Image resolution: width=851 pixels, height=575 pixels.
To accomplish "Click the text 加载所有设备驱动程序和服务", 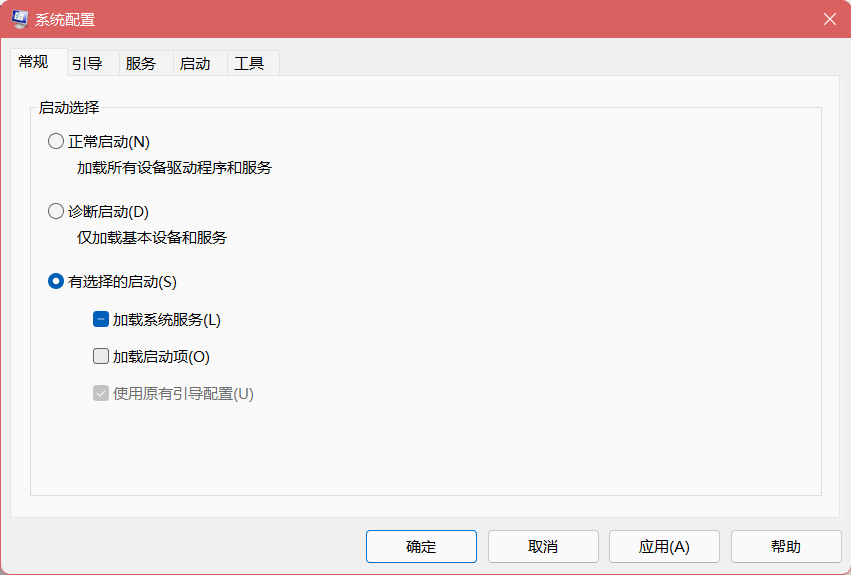I will [x=174, y=168].
